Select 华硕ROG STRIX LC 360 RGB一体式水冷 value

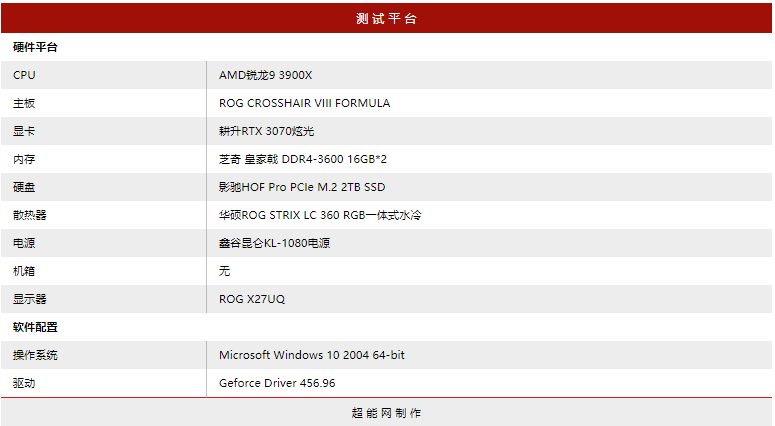(320, 215)
